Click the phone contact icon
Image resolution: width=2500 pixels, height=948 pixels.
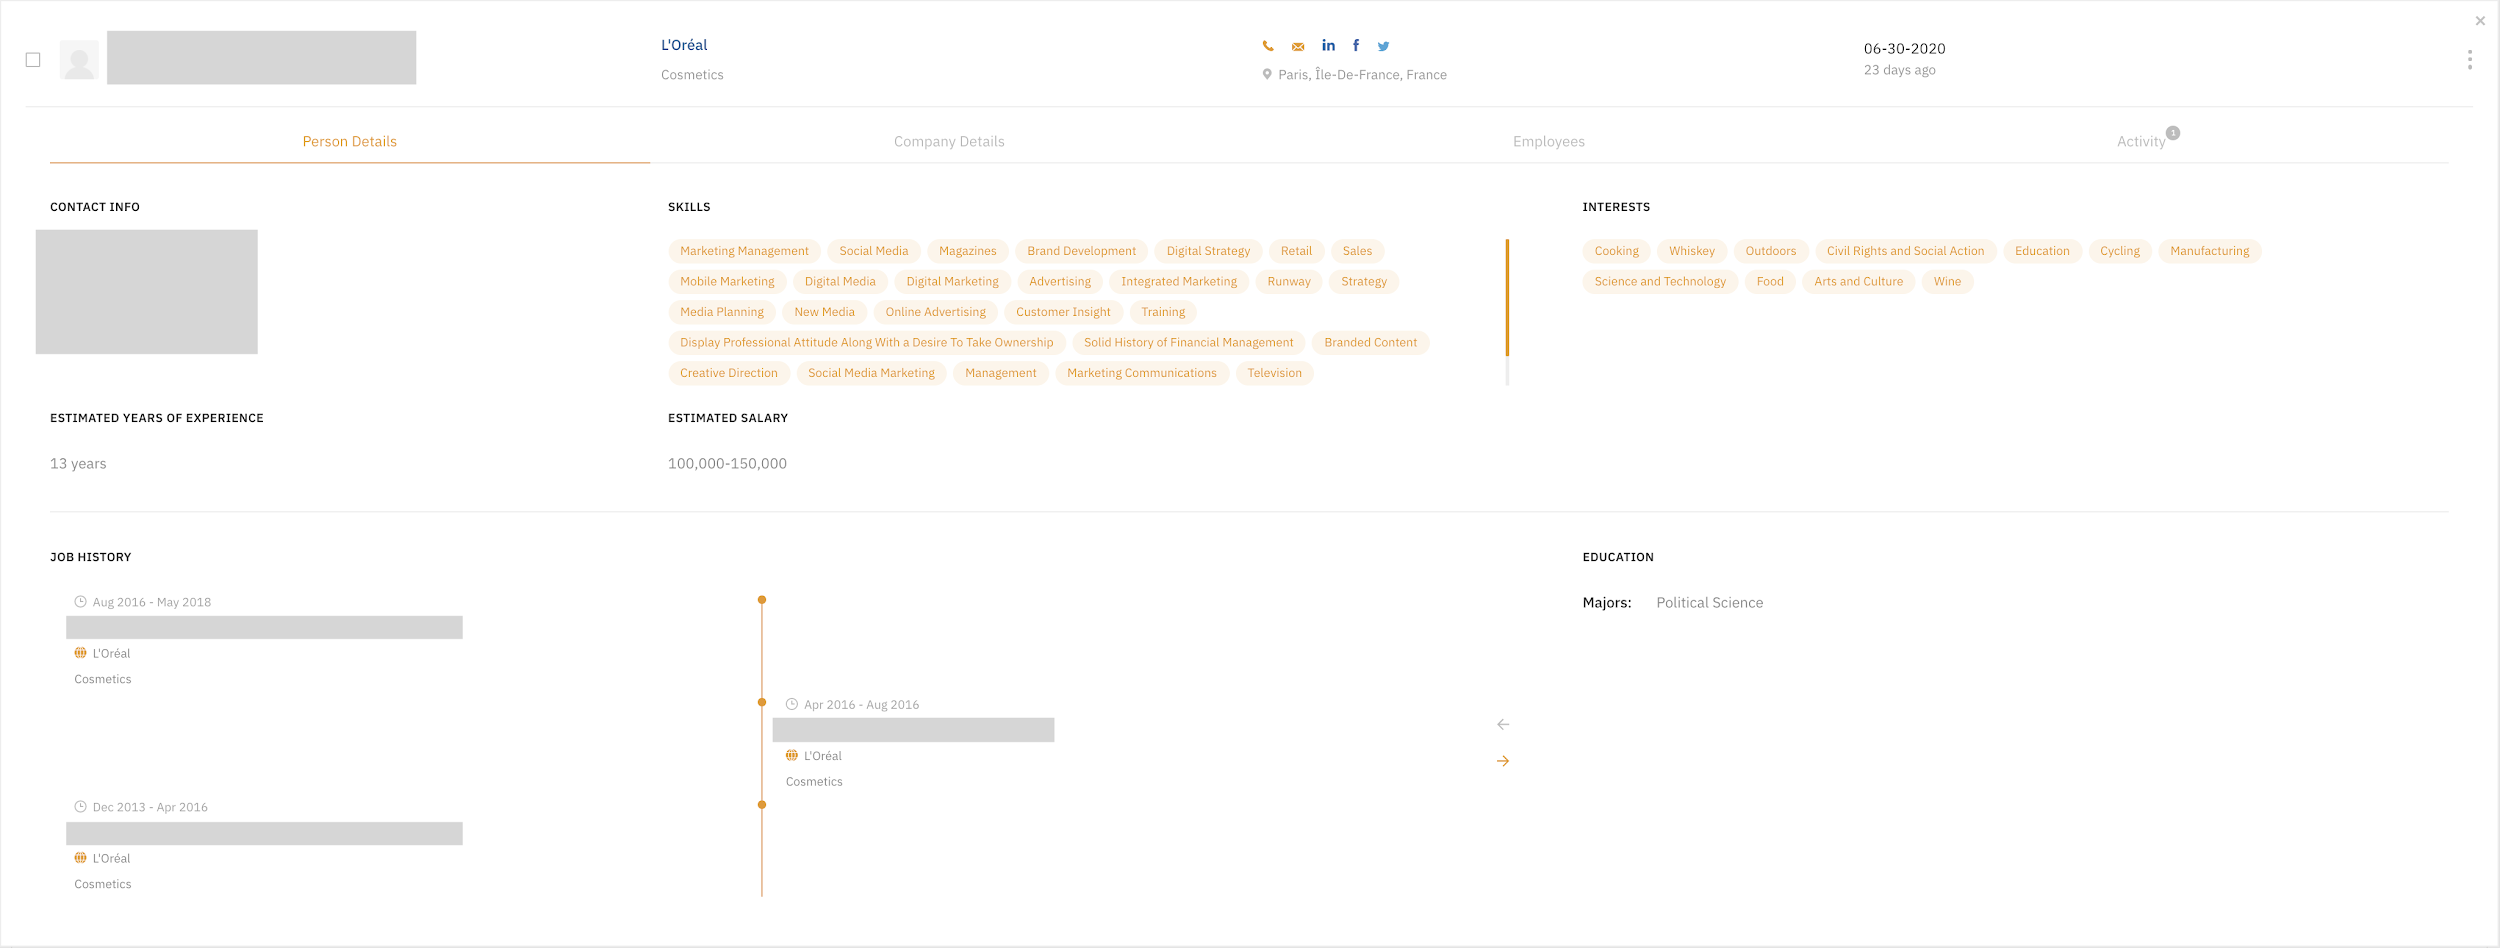point(1267,46)
